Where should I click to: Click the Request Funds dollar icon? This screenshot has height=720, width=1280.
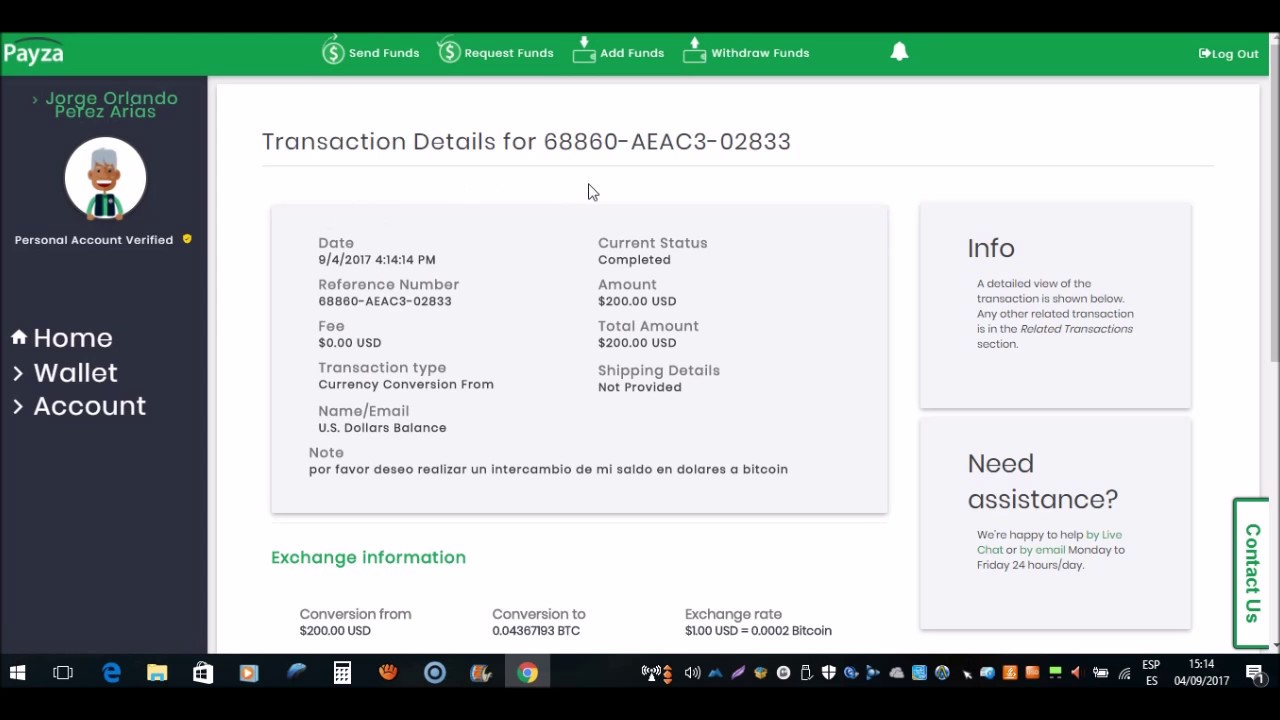(449, 51)
